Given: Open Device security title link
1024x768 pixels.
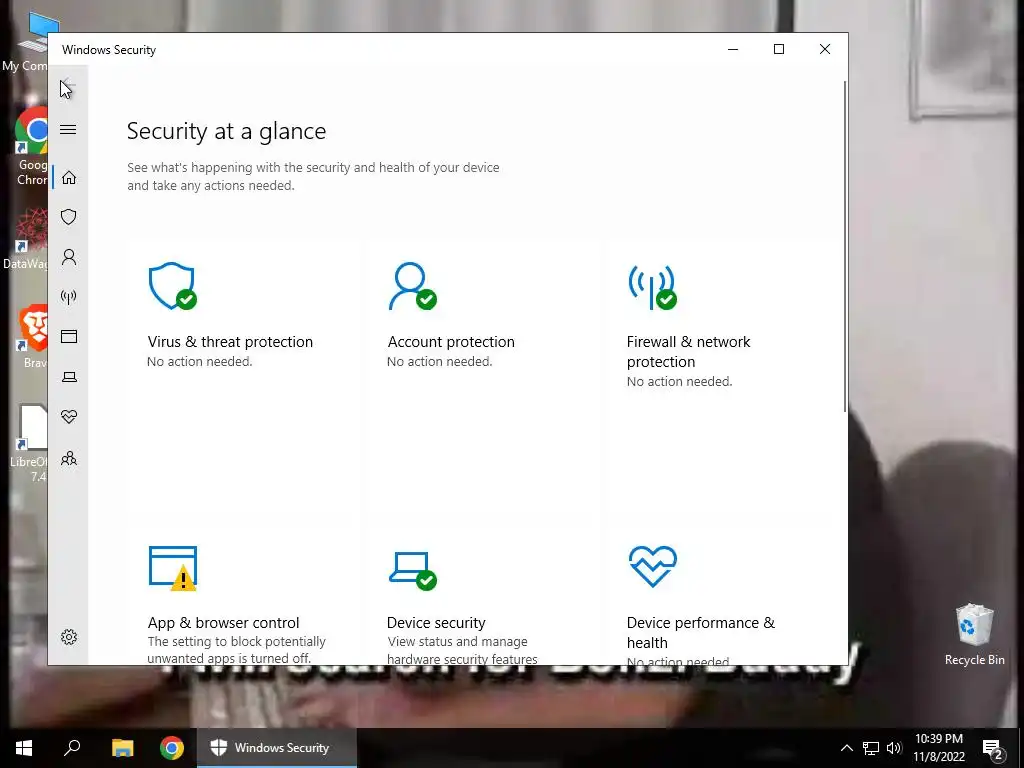Looking at the screenshot, I should [436, 622].
